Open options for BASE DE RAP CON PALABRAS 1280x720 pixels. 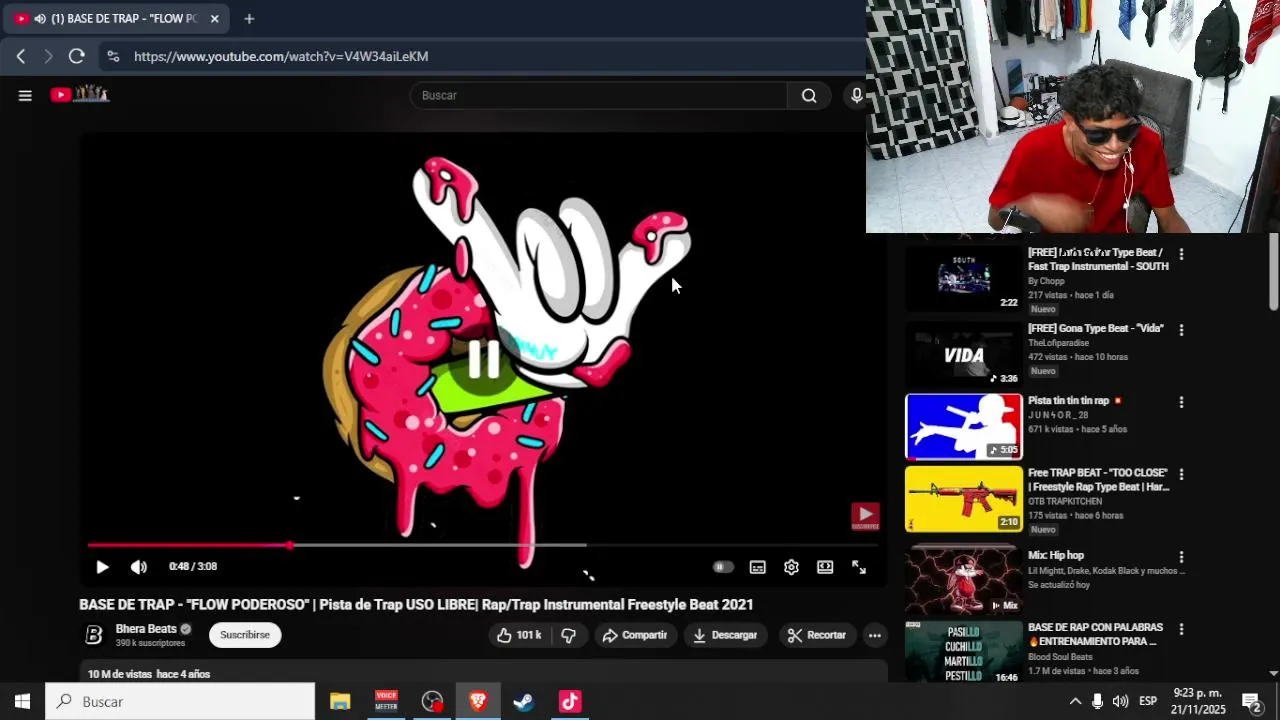pyautogui.click(x=1181, y=629)
